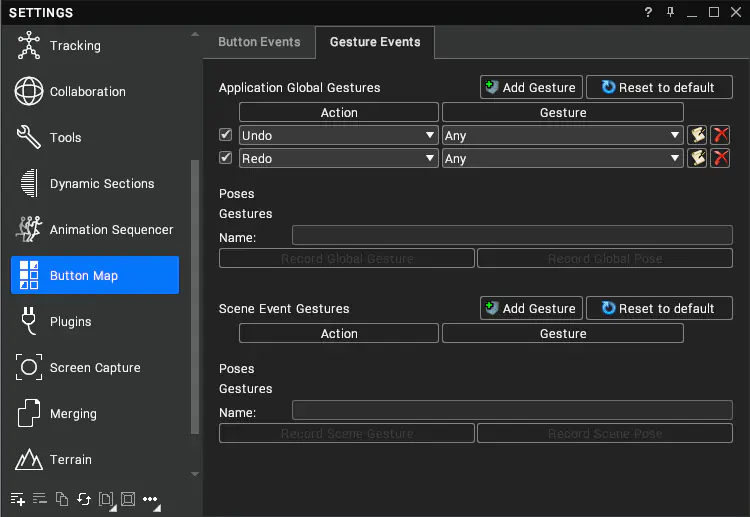Click the Record Global Gesture button
The width and height of the screenshot is (750, 517).
tap(347, 258)
